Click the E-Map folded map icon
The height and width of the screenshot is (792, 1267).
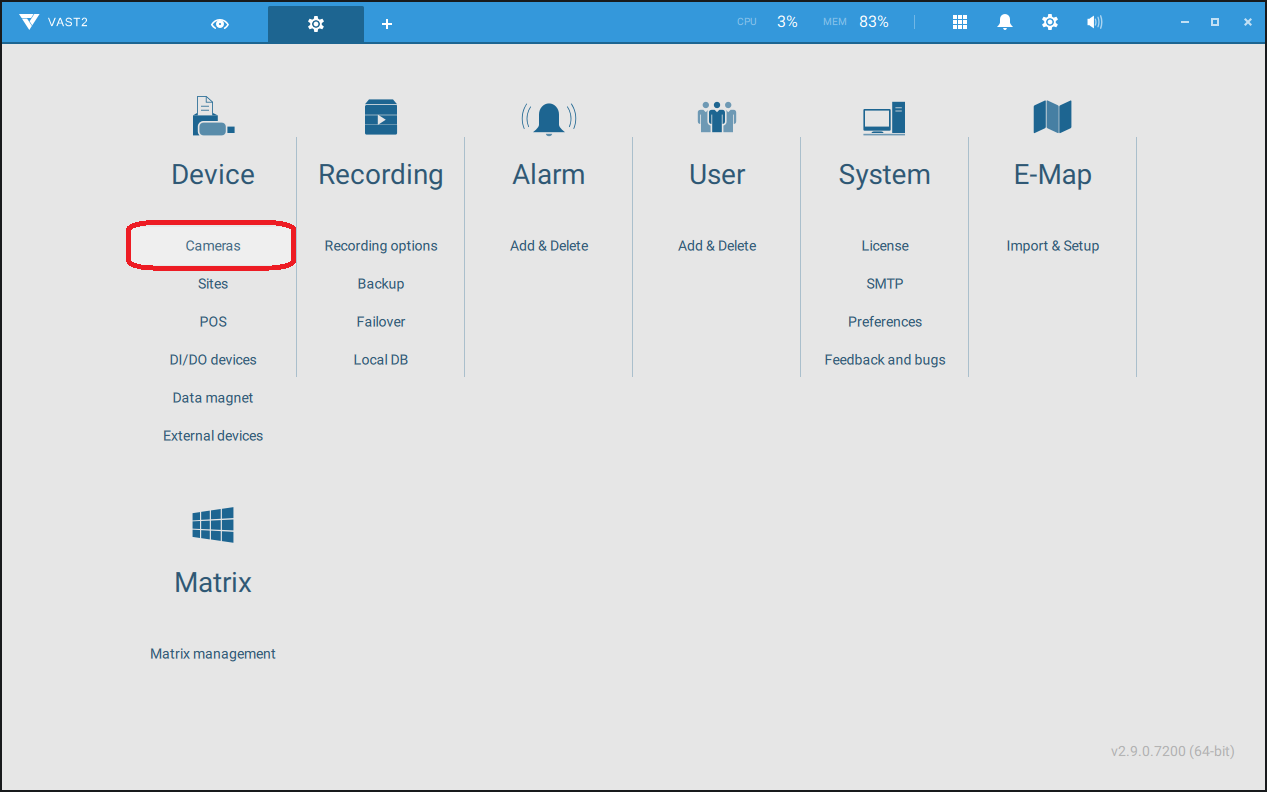(1052, 117)
